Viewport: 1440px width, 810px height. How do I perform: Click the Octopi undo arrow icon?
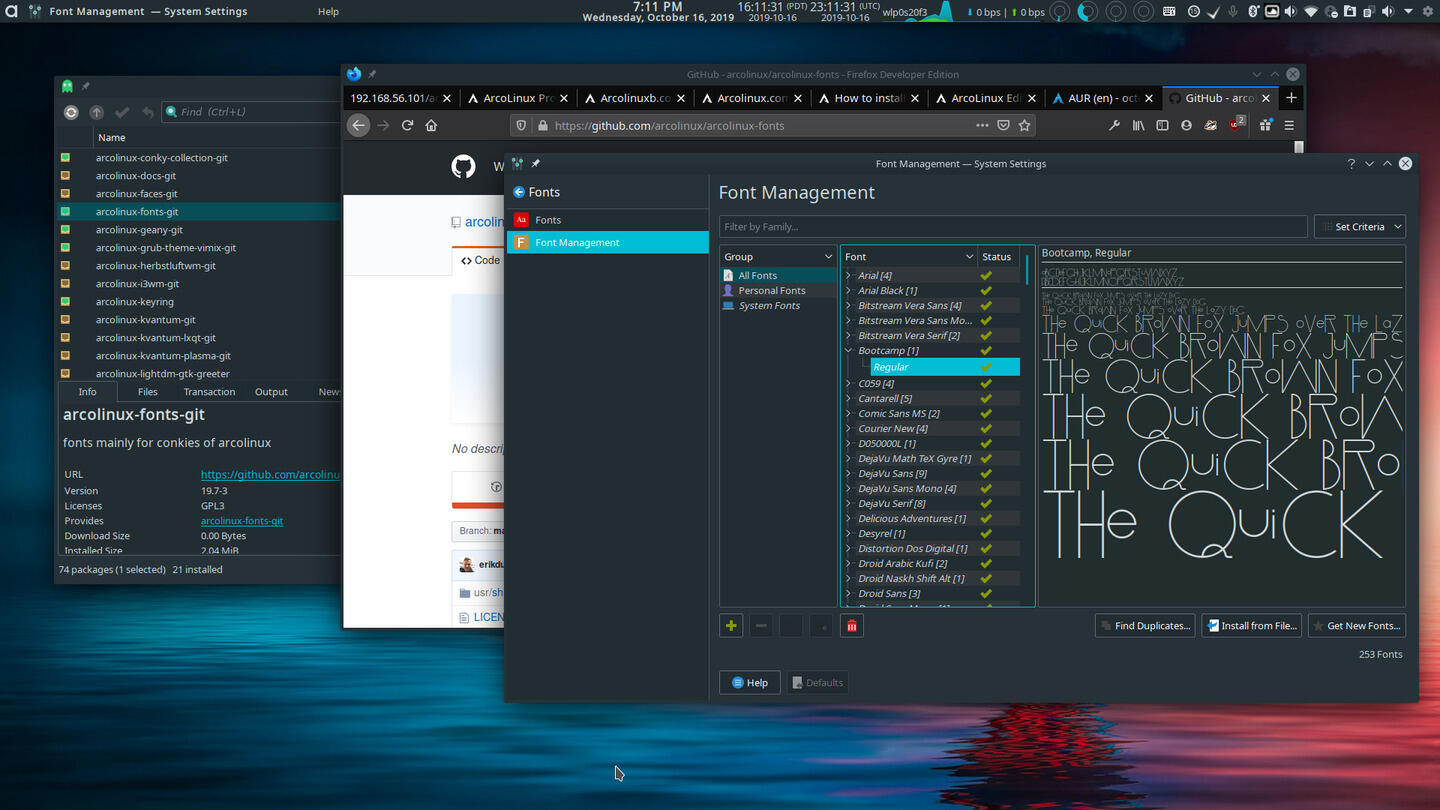pyautogui.click(x=148, y=112)
